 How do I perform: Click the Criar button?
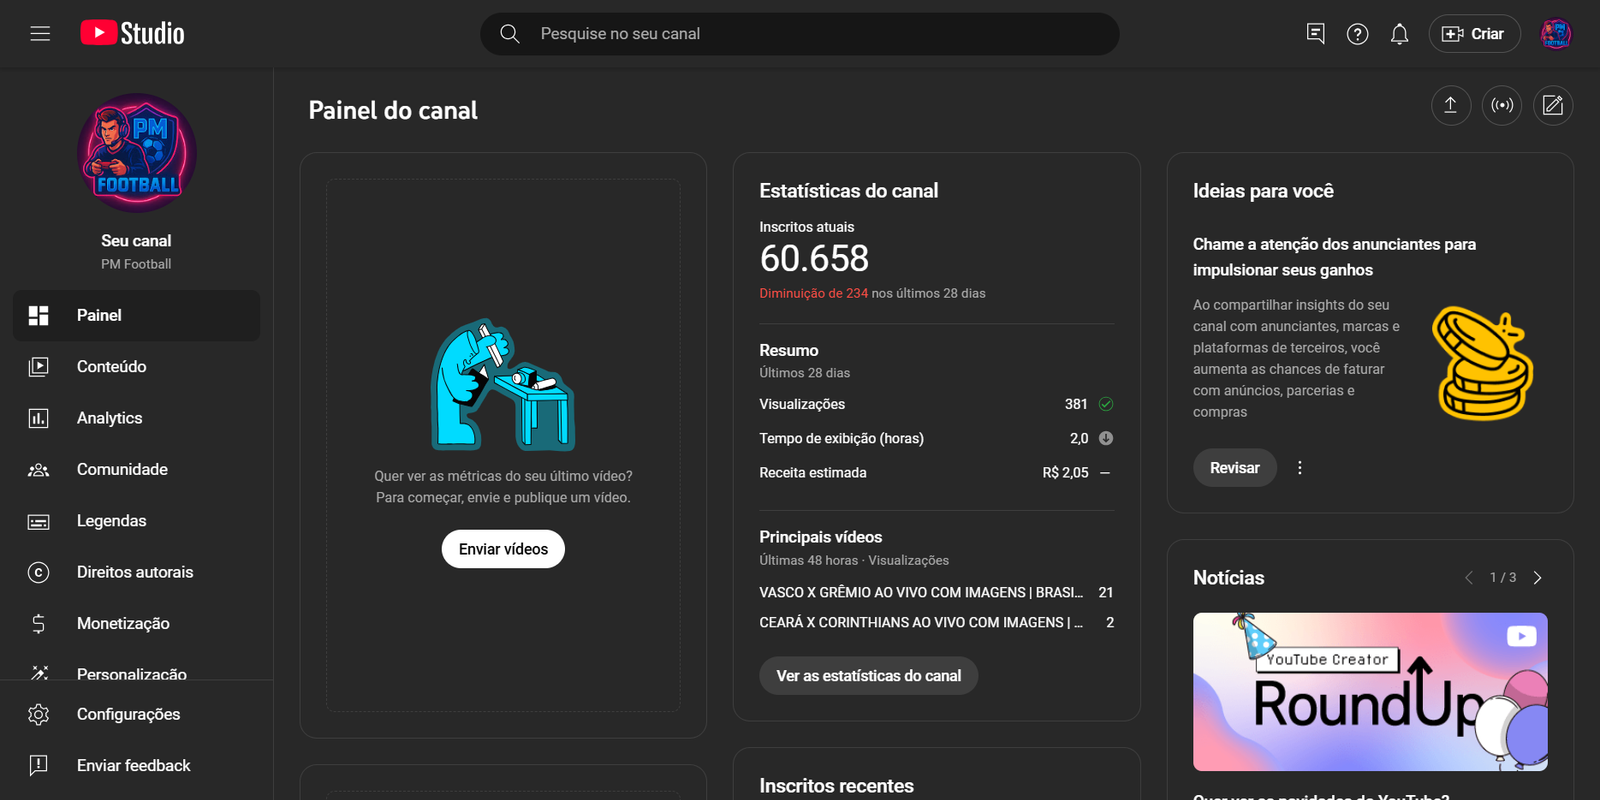(1474, 34)
